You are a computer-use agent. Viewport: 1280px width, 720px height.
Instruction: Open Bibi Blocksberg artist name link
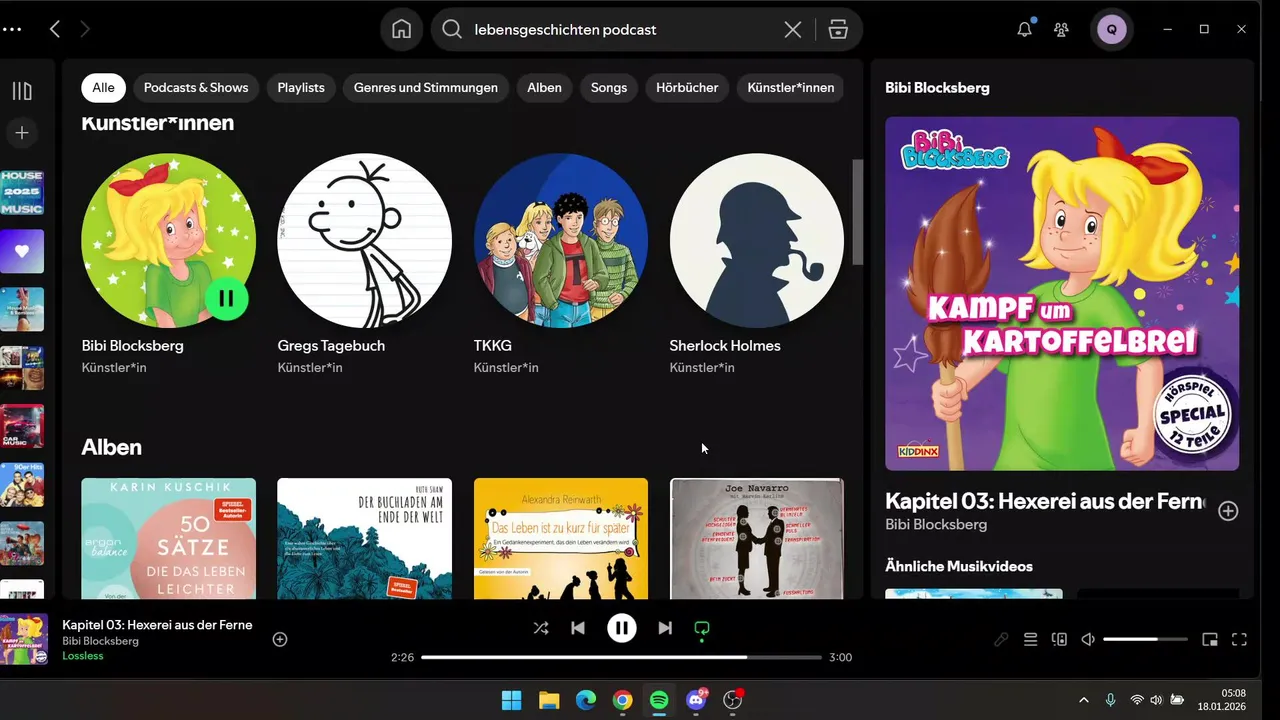pyautogui.click(x=133, y=345)
